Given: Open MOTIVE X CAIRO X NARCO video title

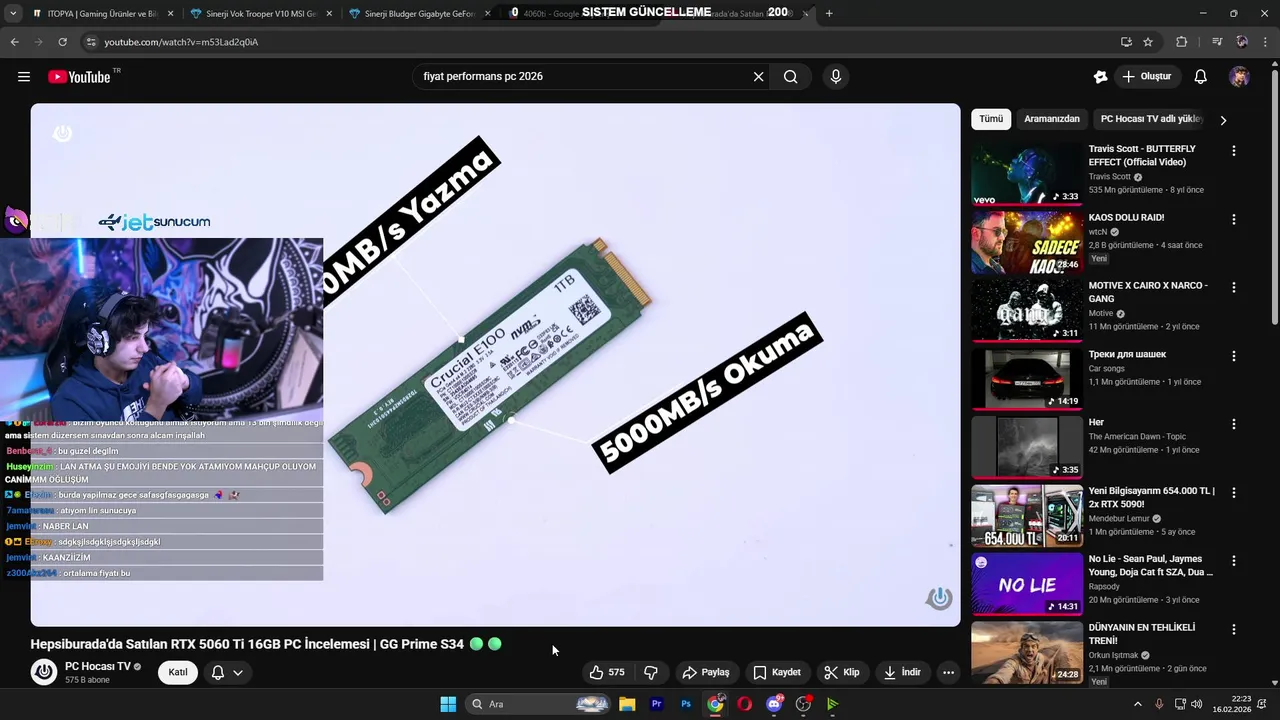Looking at the screenshot, I should [1148, 292].
